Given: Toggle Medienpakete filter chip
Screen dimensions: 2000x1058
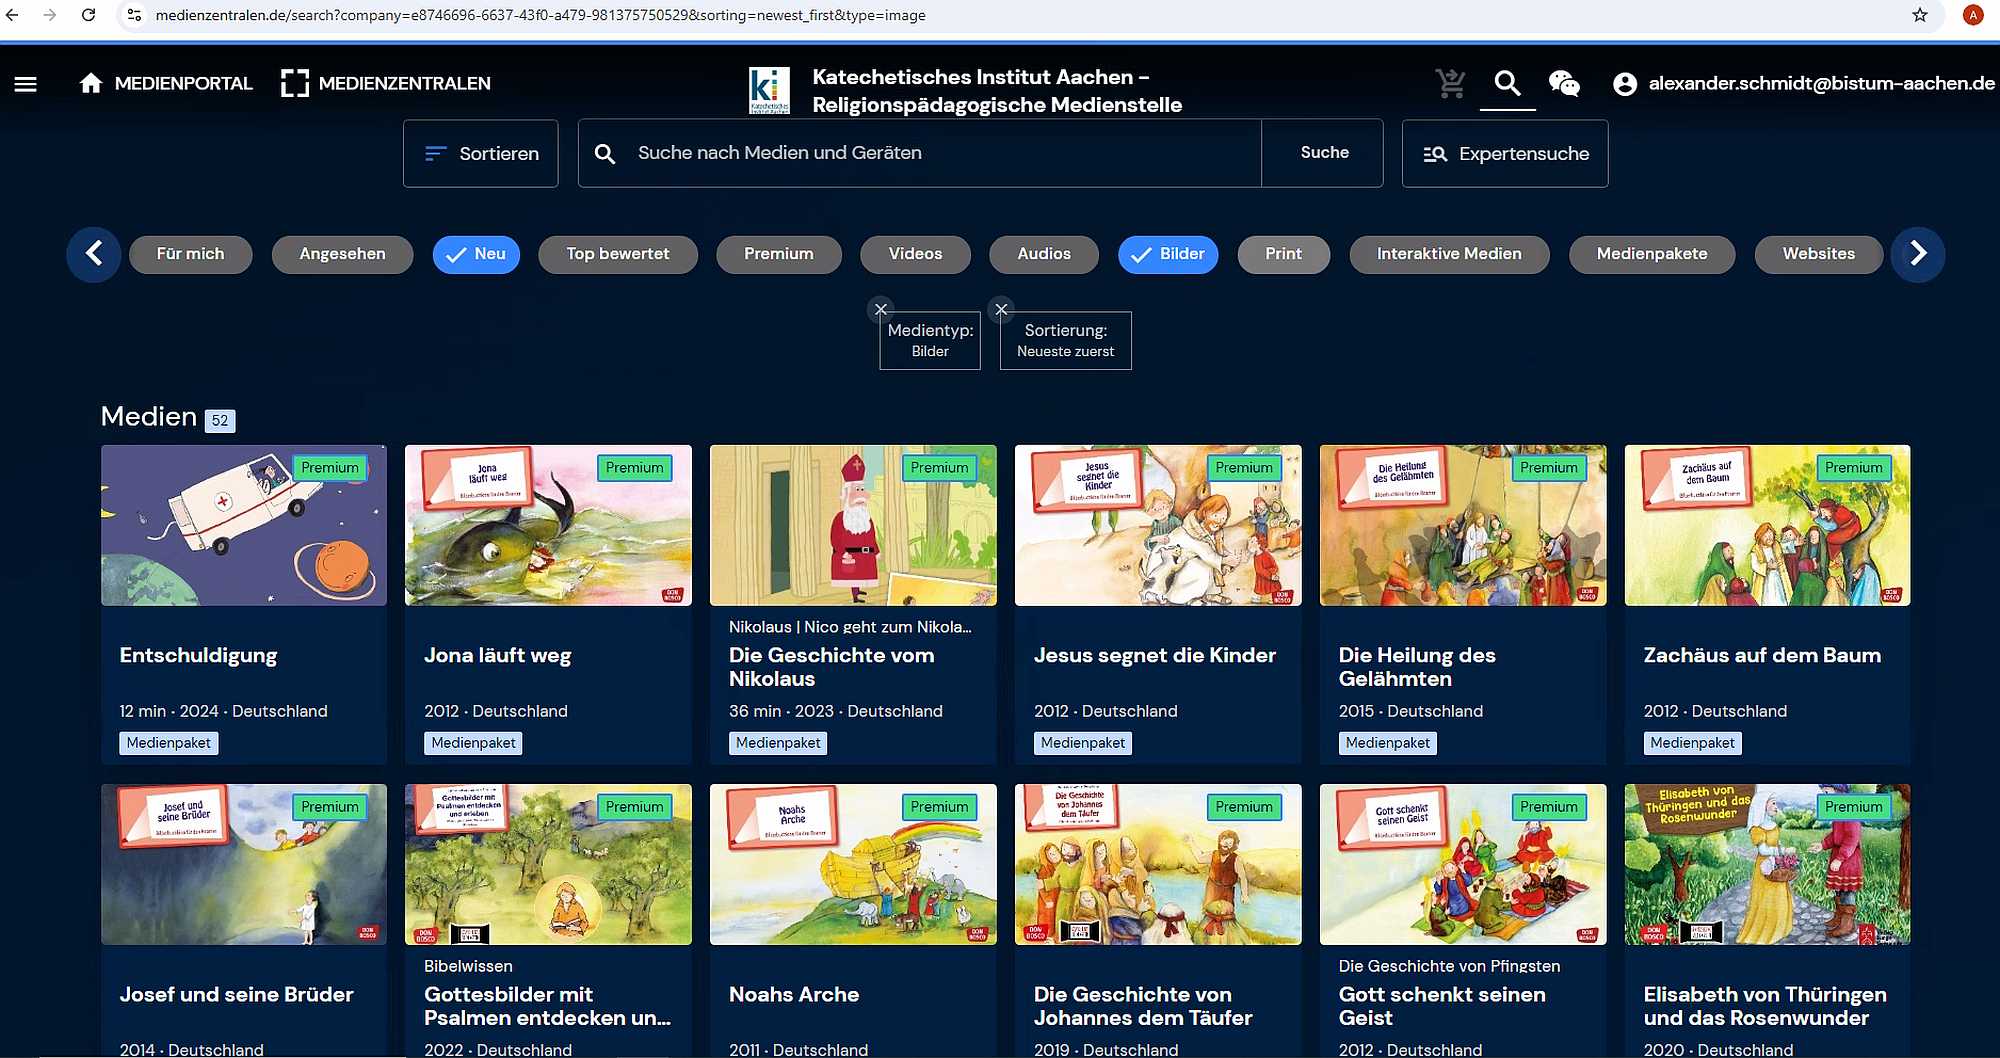Looking at the screenshot, I should (x=1652, y=254).
